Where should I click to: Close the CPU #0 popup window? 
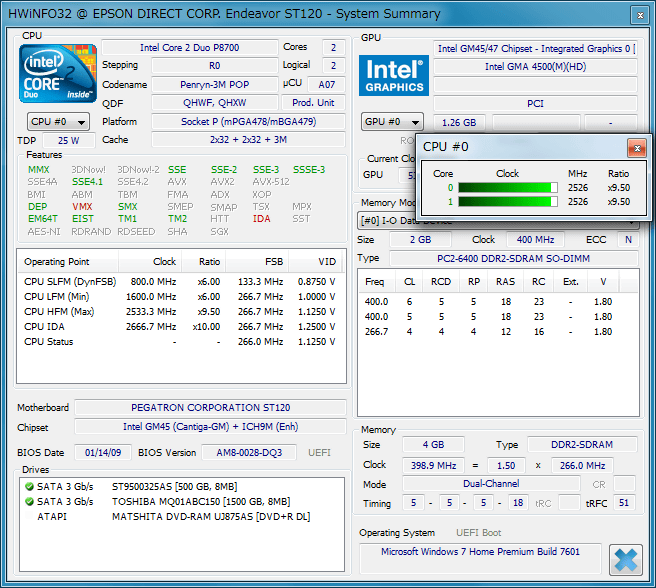tap(637, 148)
